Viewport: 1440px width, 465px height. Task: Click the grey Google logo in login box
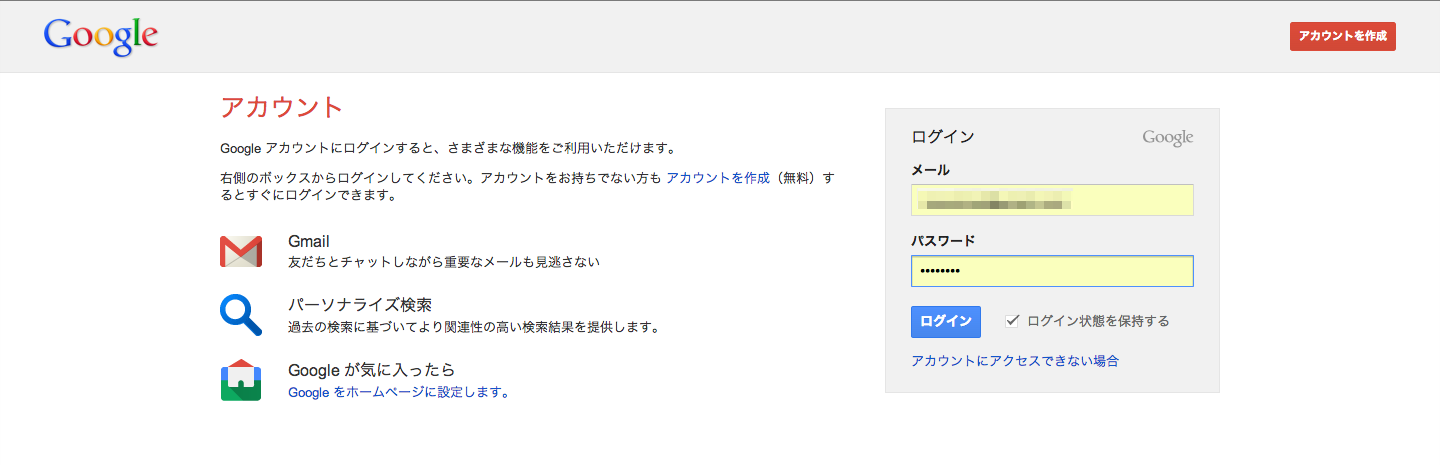point(1168,138)
